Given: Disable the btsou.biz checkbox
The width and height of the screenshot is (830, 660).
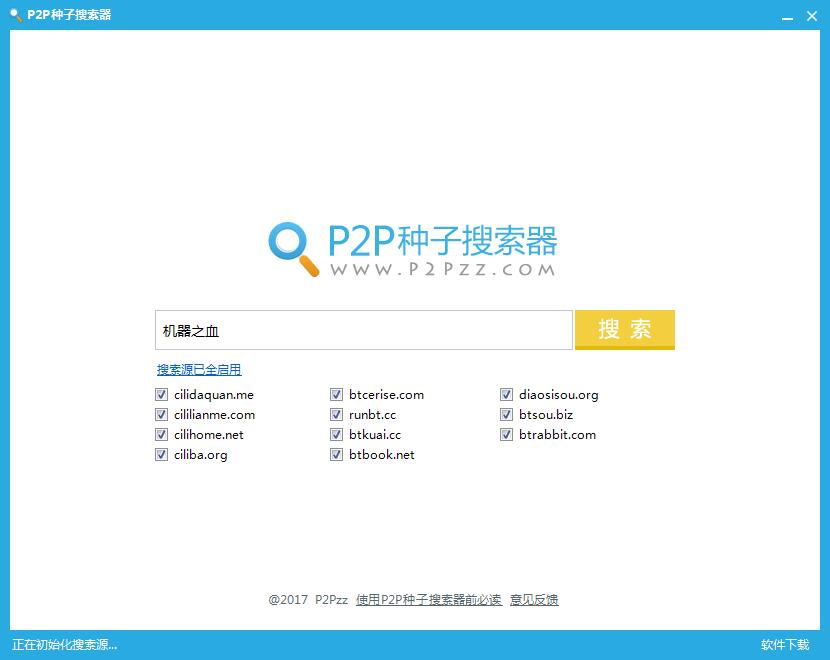Looking at the screenshot, I should point(507,414).
